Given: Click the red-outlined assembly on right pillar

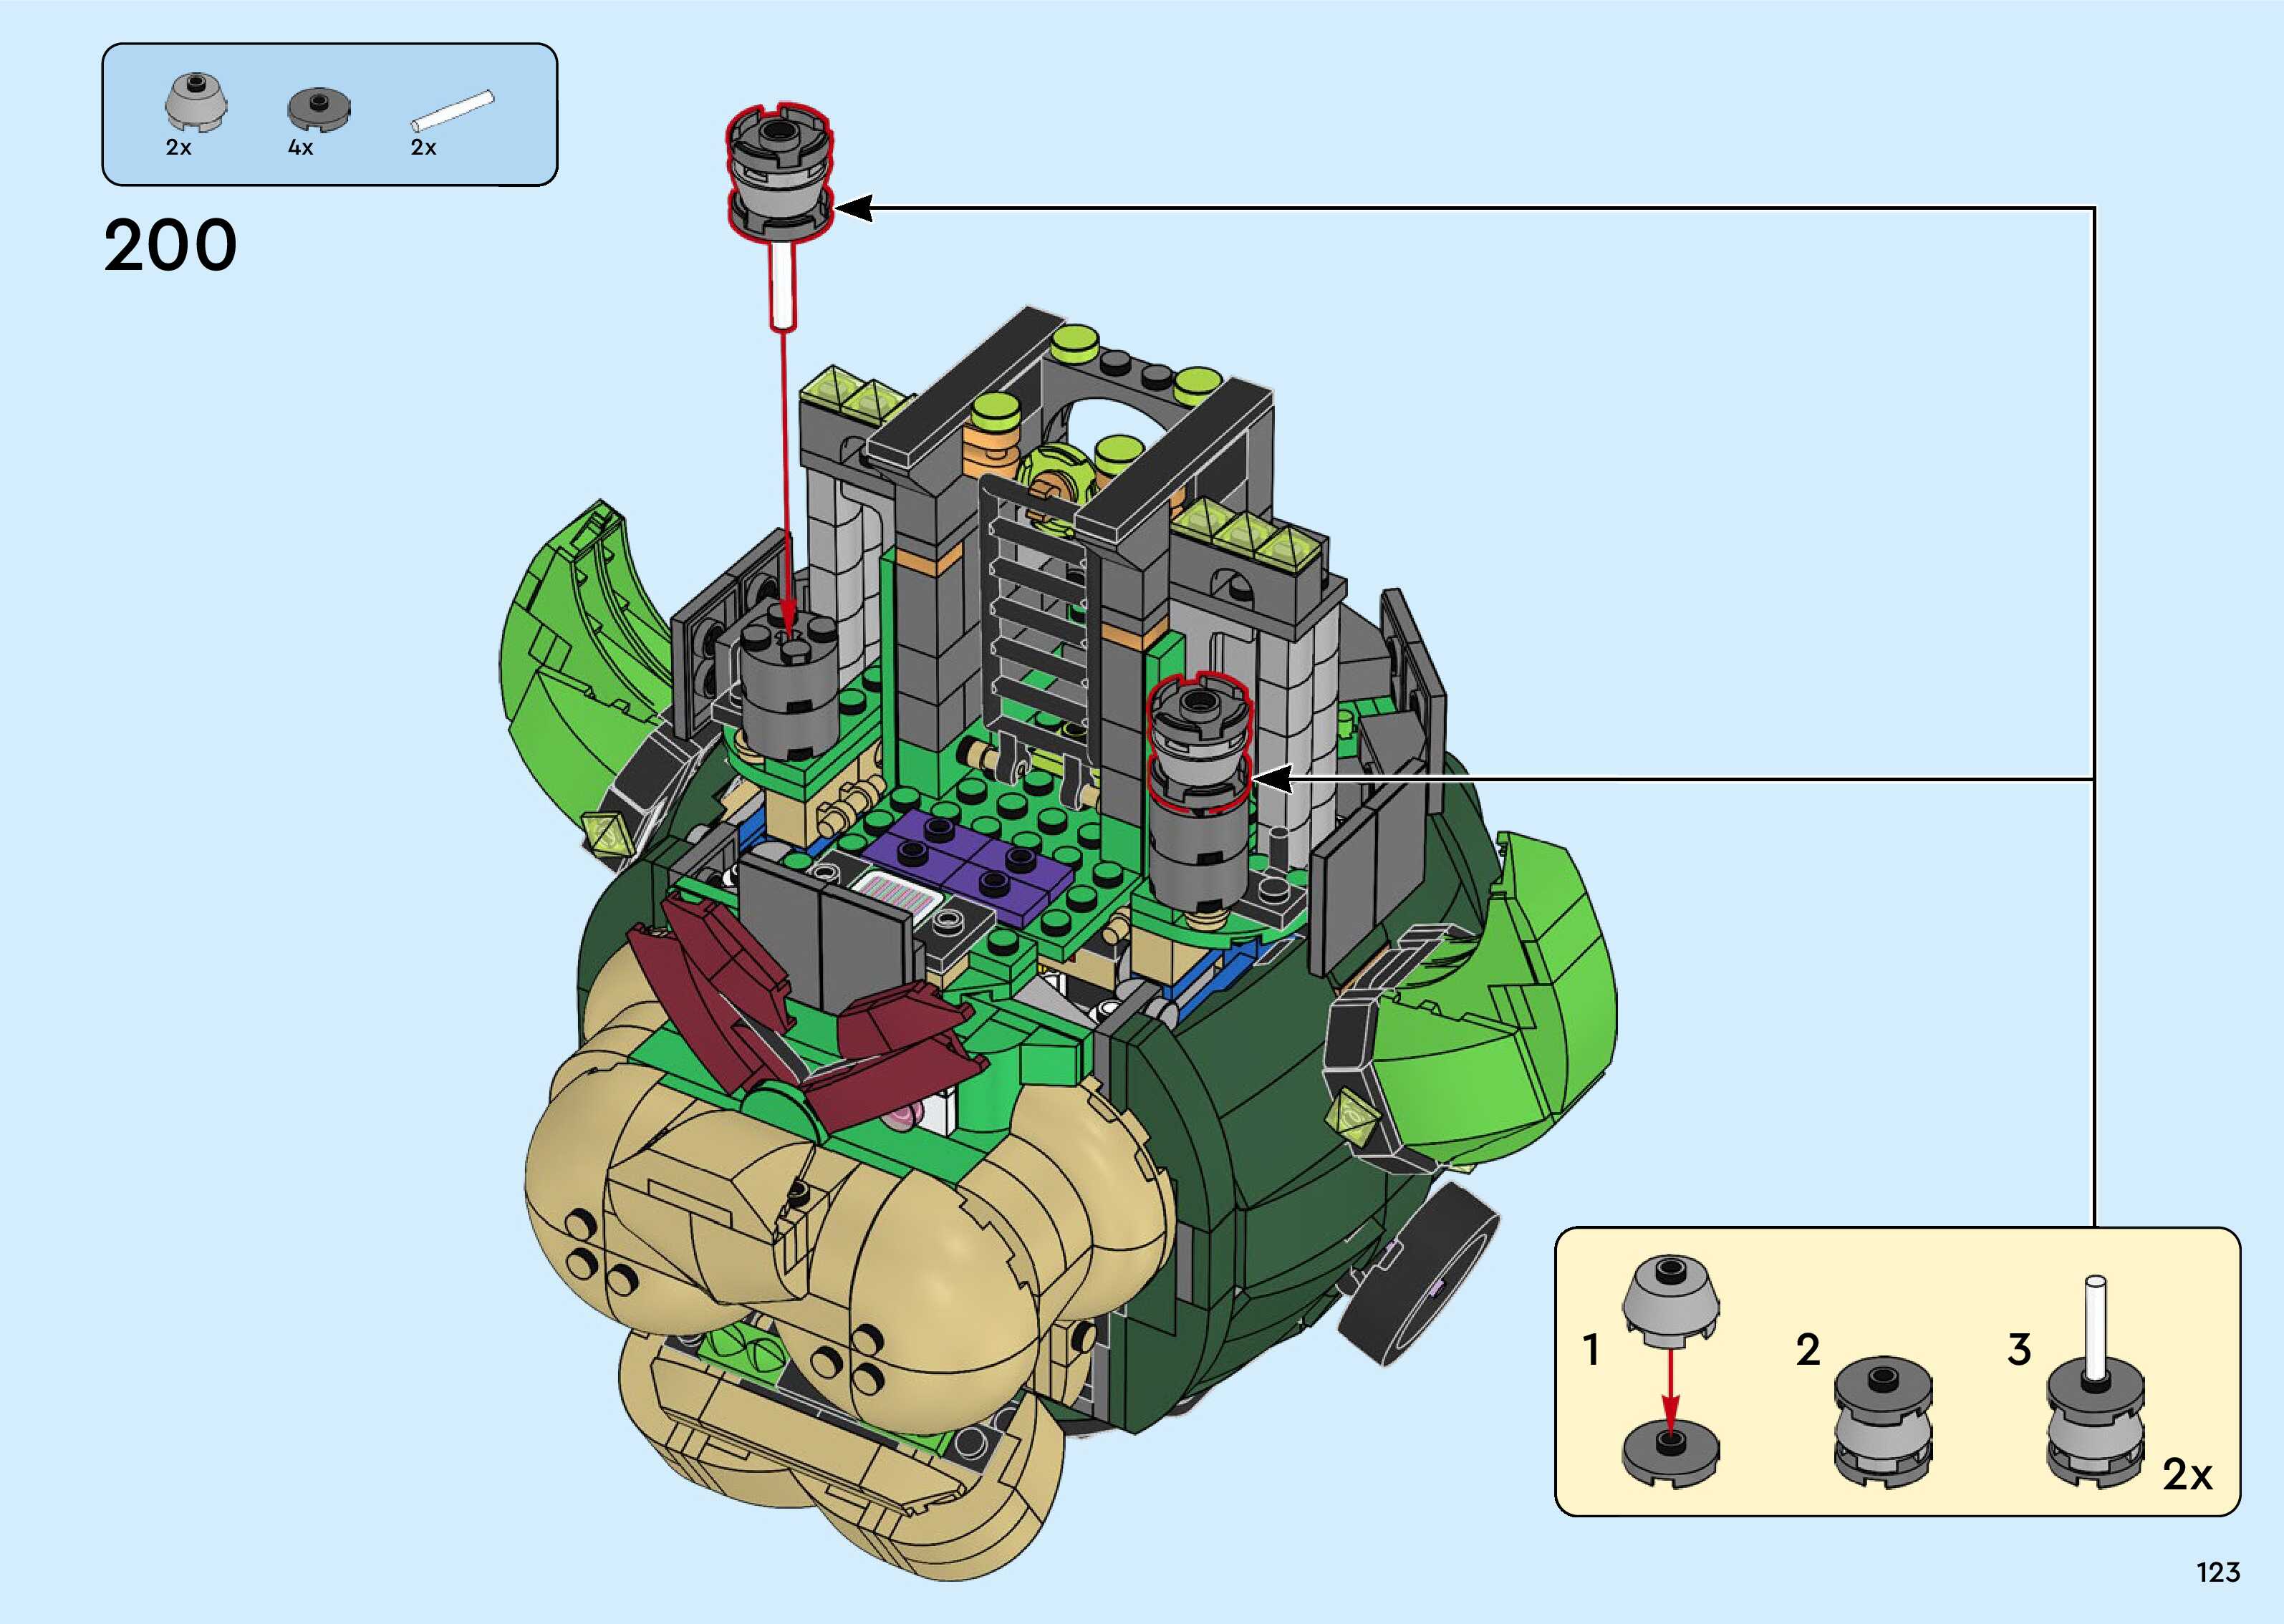Looking at the screenshot, I should 1198,740.
